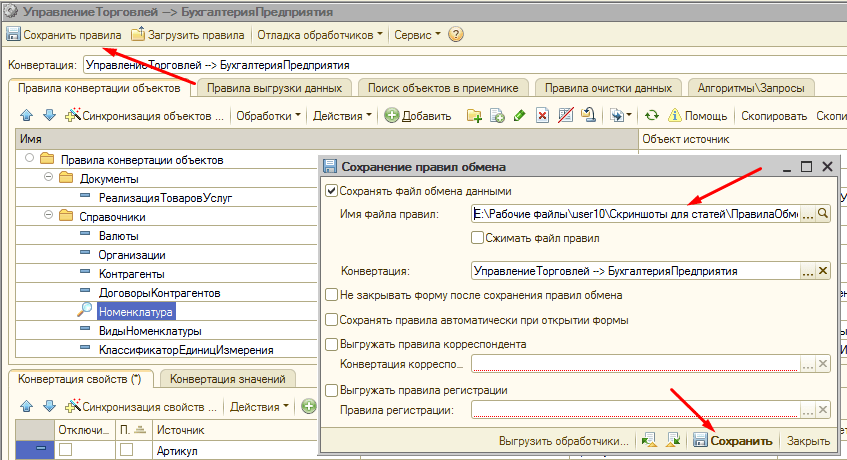Click the yellow question mark help icon
Image resolution: width=847 pixels, height=460 pixels.
456,35
